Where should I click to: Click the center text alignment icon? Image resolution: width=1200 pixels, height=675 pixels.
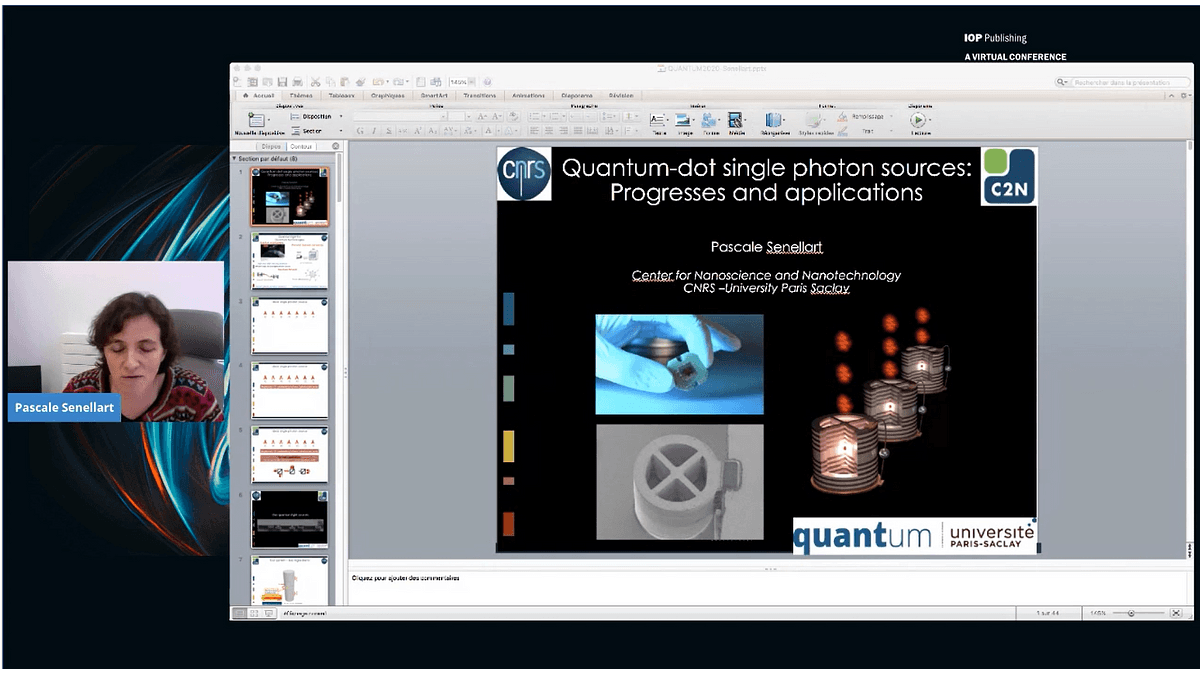tap(549, 131)
